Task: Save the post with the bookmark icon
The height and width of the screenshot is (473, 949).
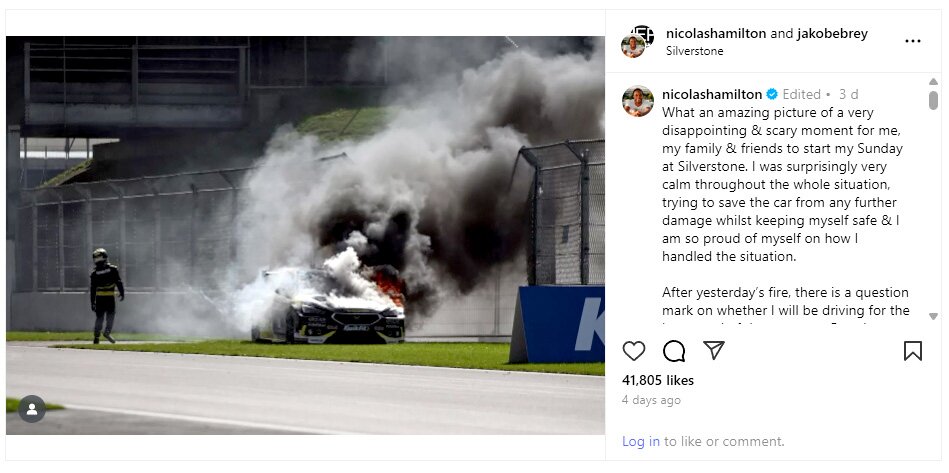Action: click(913, 351)
